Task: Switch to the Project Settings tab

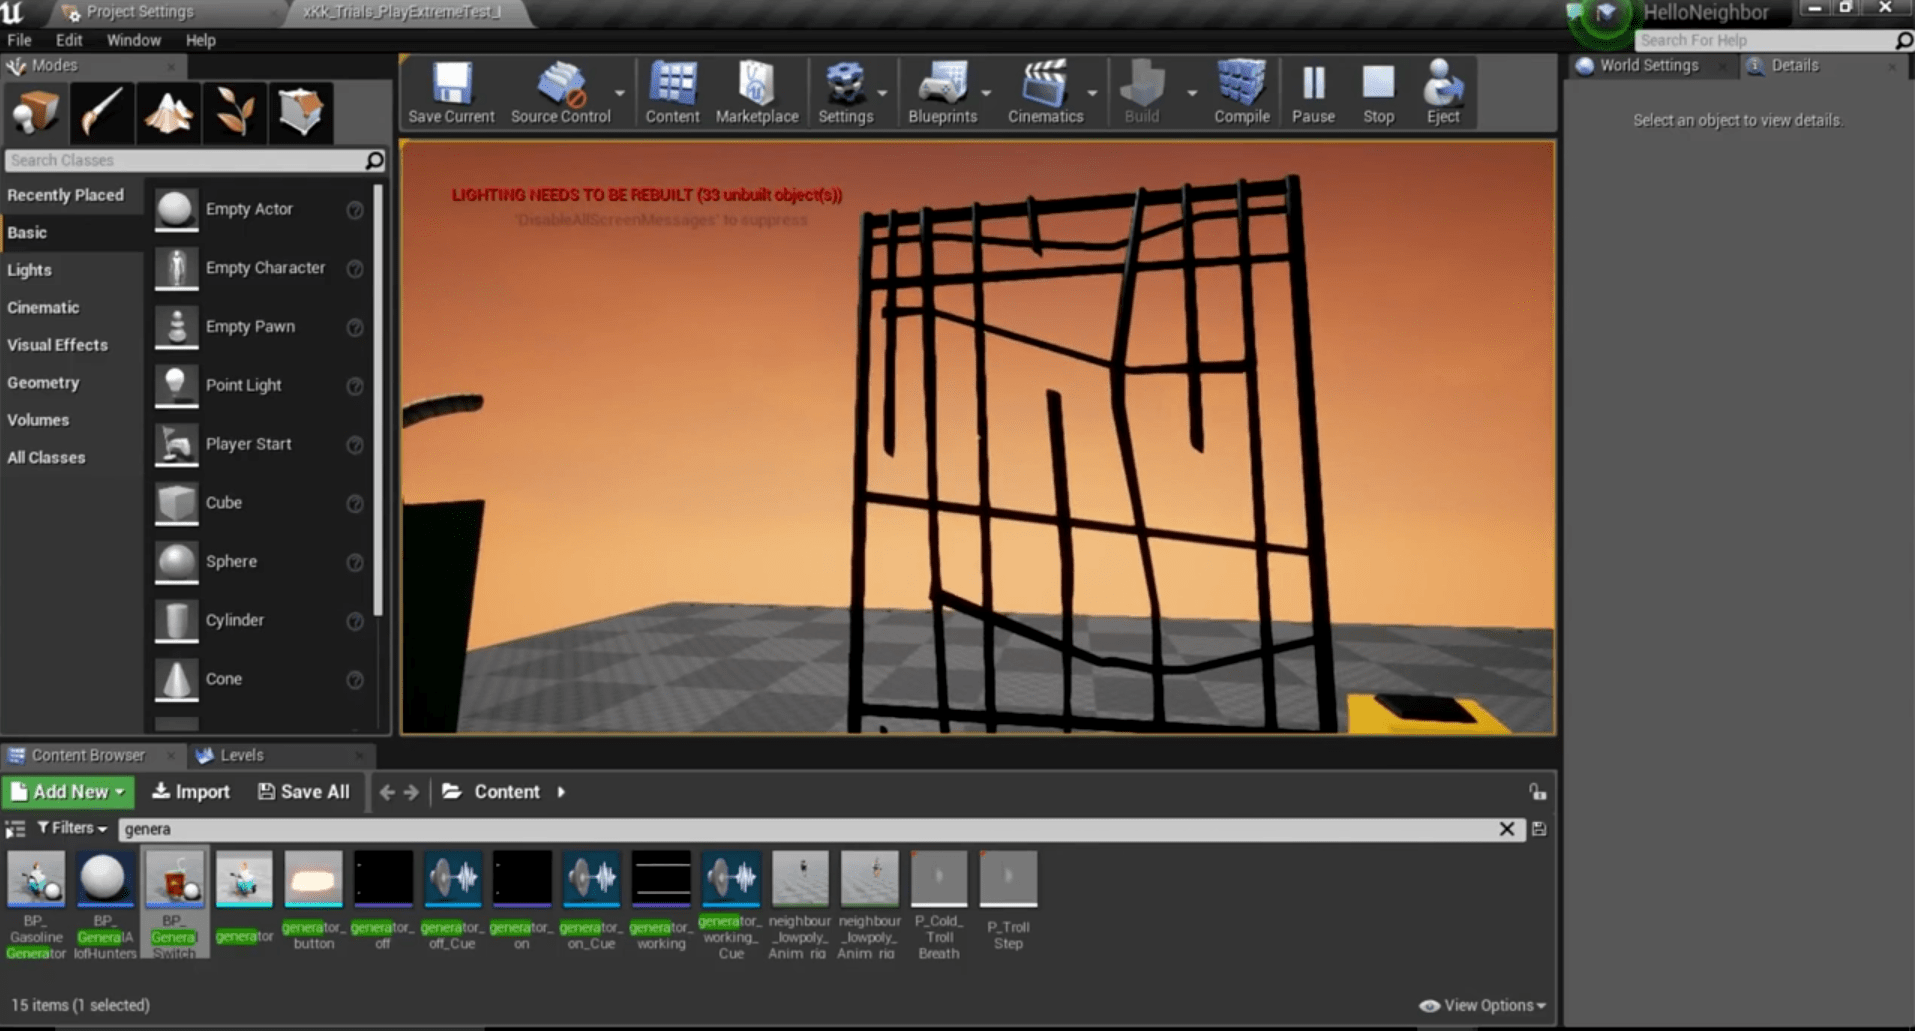Action: (x=139, y=12)
